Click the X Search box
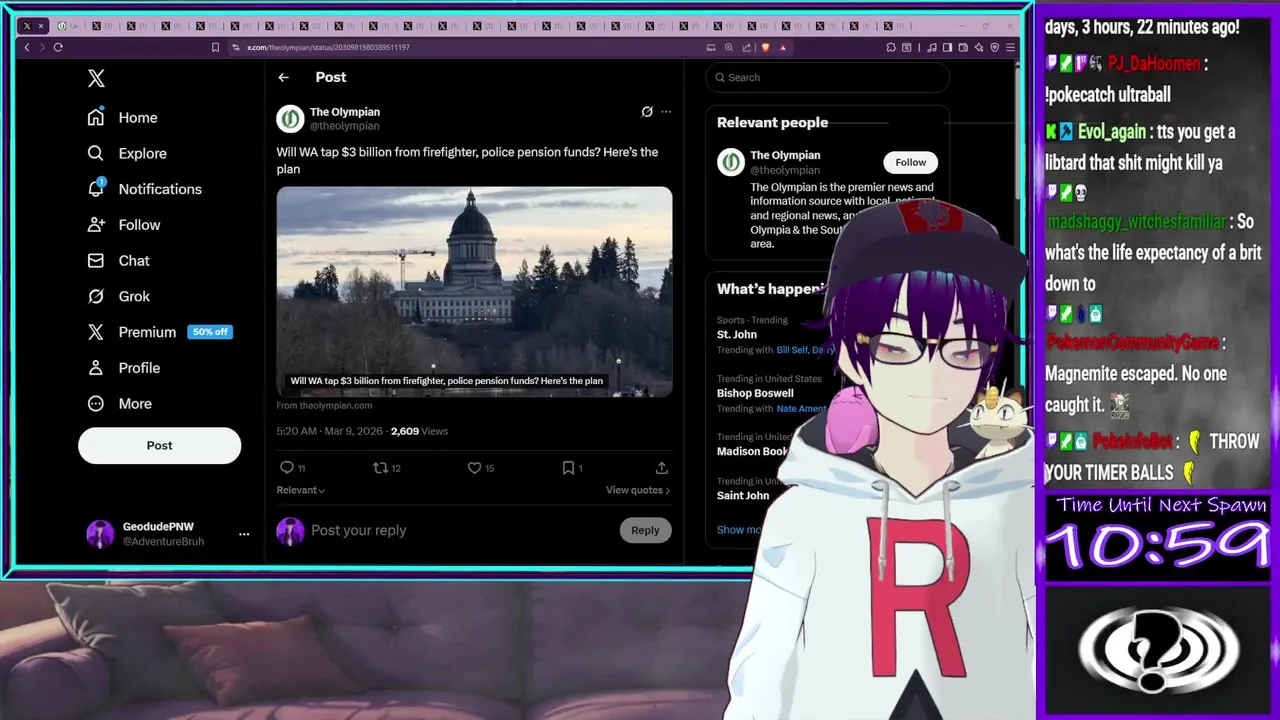1280x720 pixels. pos(827,77)
